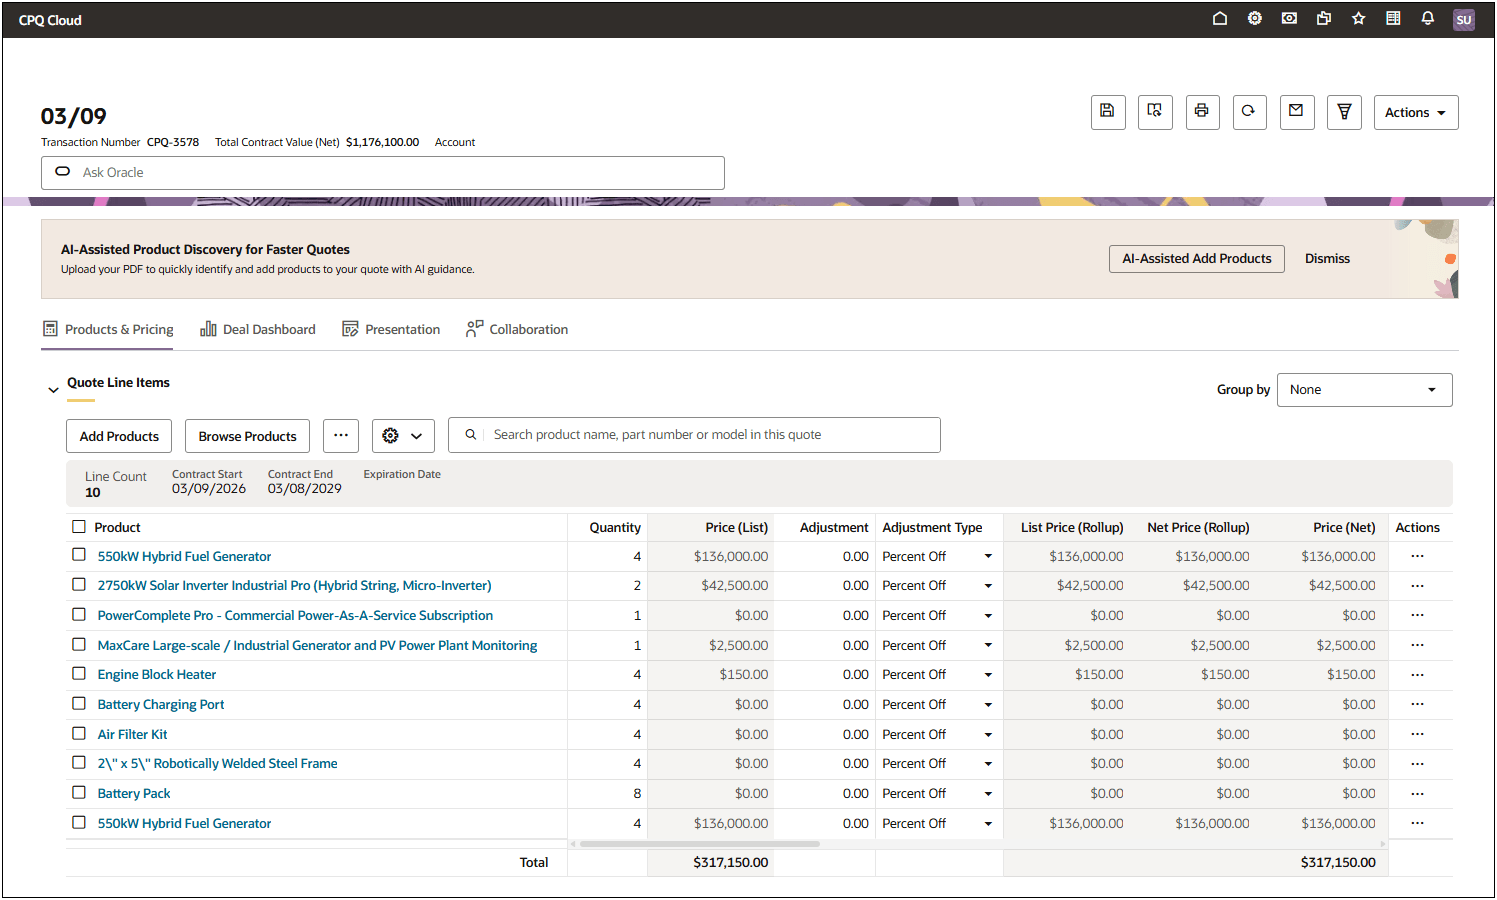The width and height of the screenshot is (1497, 900).
Task: Select all lines with the Product header checkbox
Action: [79, 527]
